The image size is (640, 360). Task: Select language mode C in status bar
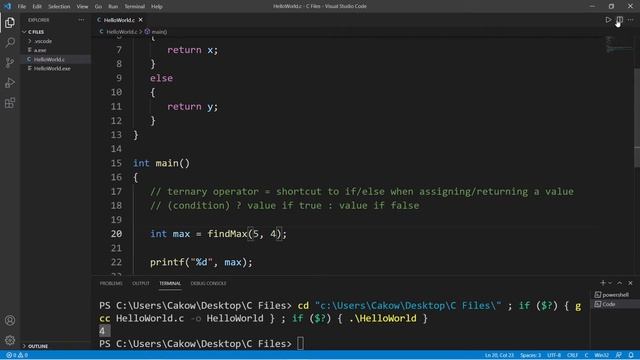point(586,355)
